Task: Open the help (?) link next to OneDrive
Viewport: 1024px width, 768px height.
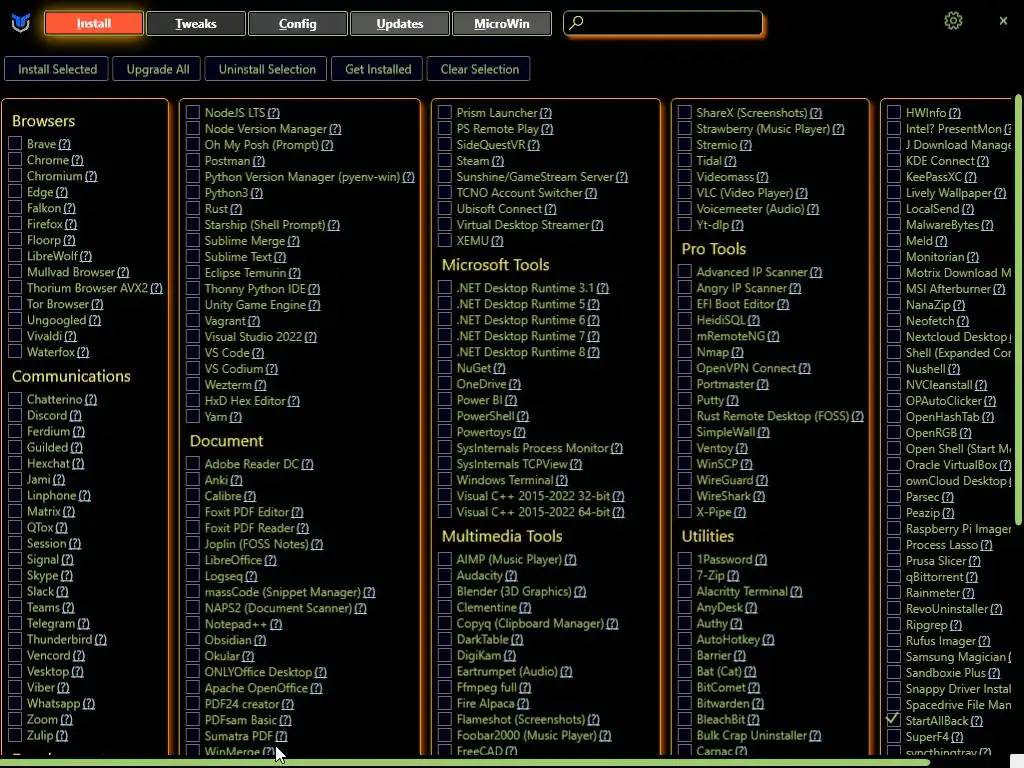Action: pyautogui.click(x=515, y=384)
